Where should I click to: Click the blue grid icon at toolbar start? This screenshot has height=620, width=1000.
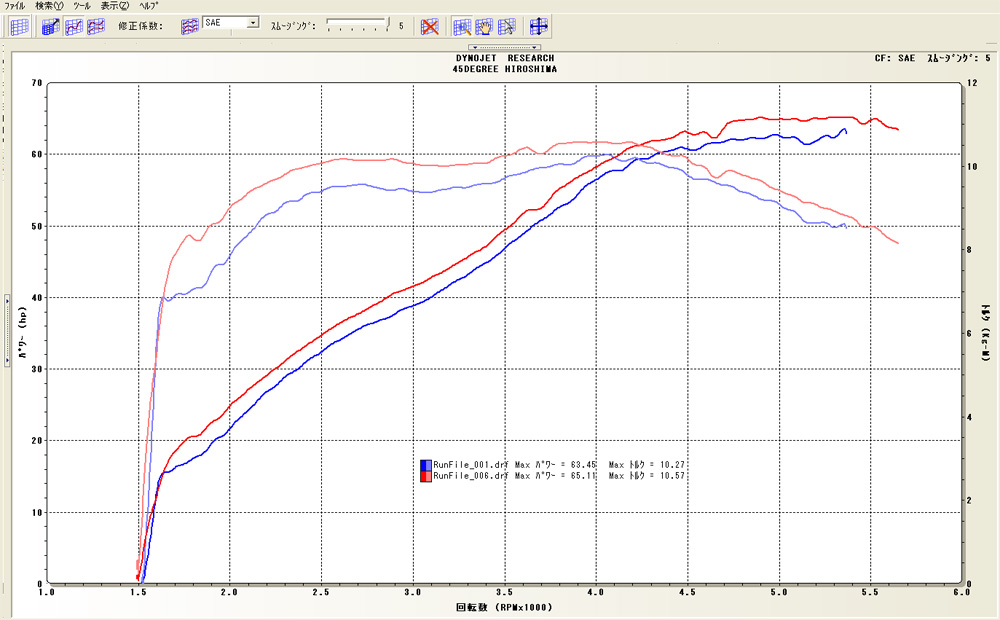[19, 27]
